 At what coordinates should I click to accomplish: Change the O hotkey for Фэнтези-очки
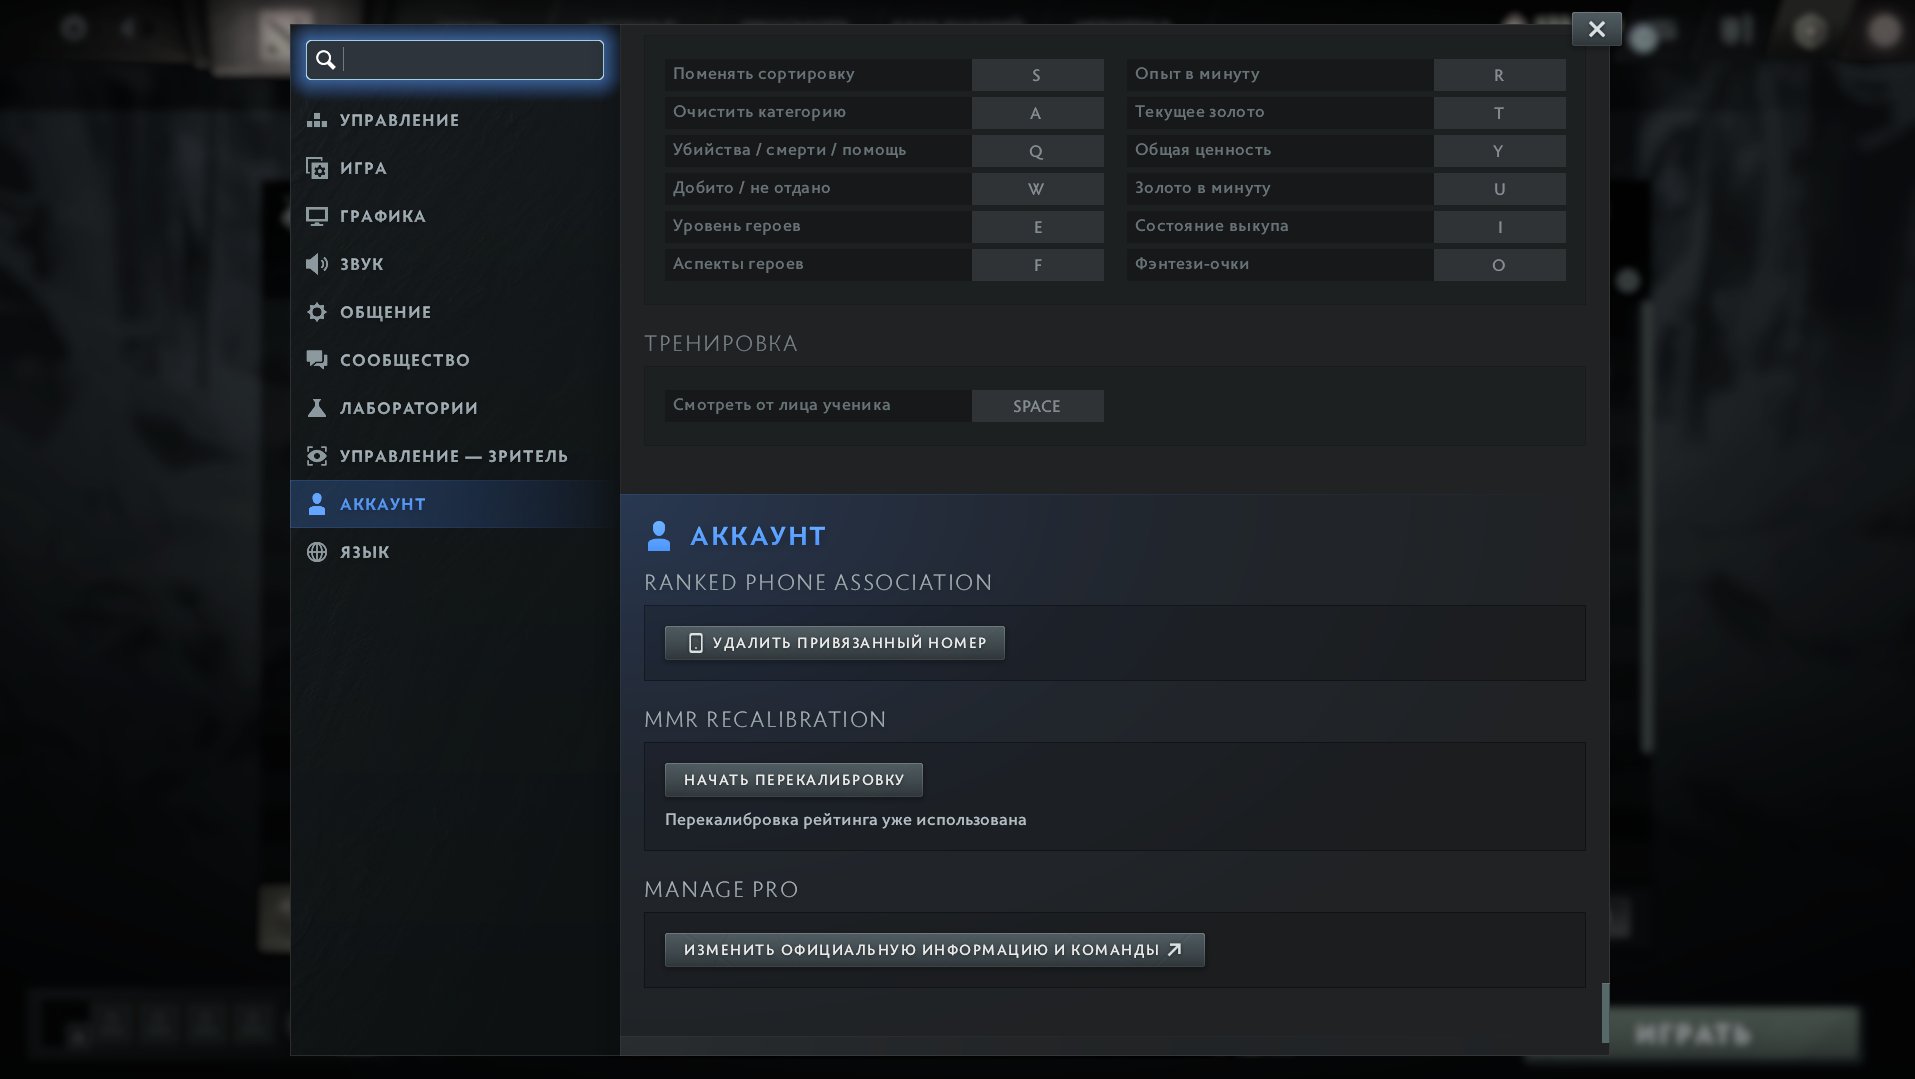pyautogui.click(x=1498, y=265)
